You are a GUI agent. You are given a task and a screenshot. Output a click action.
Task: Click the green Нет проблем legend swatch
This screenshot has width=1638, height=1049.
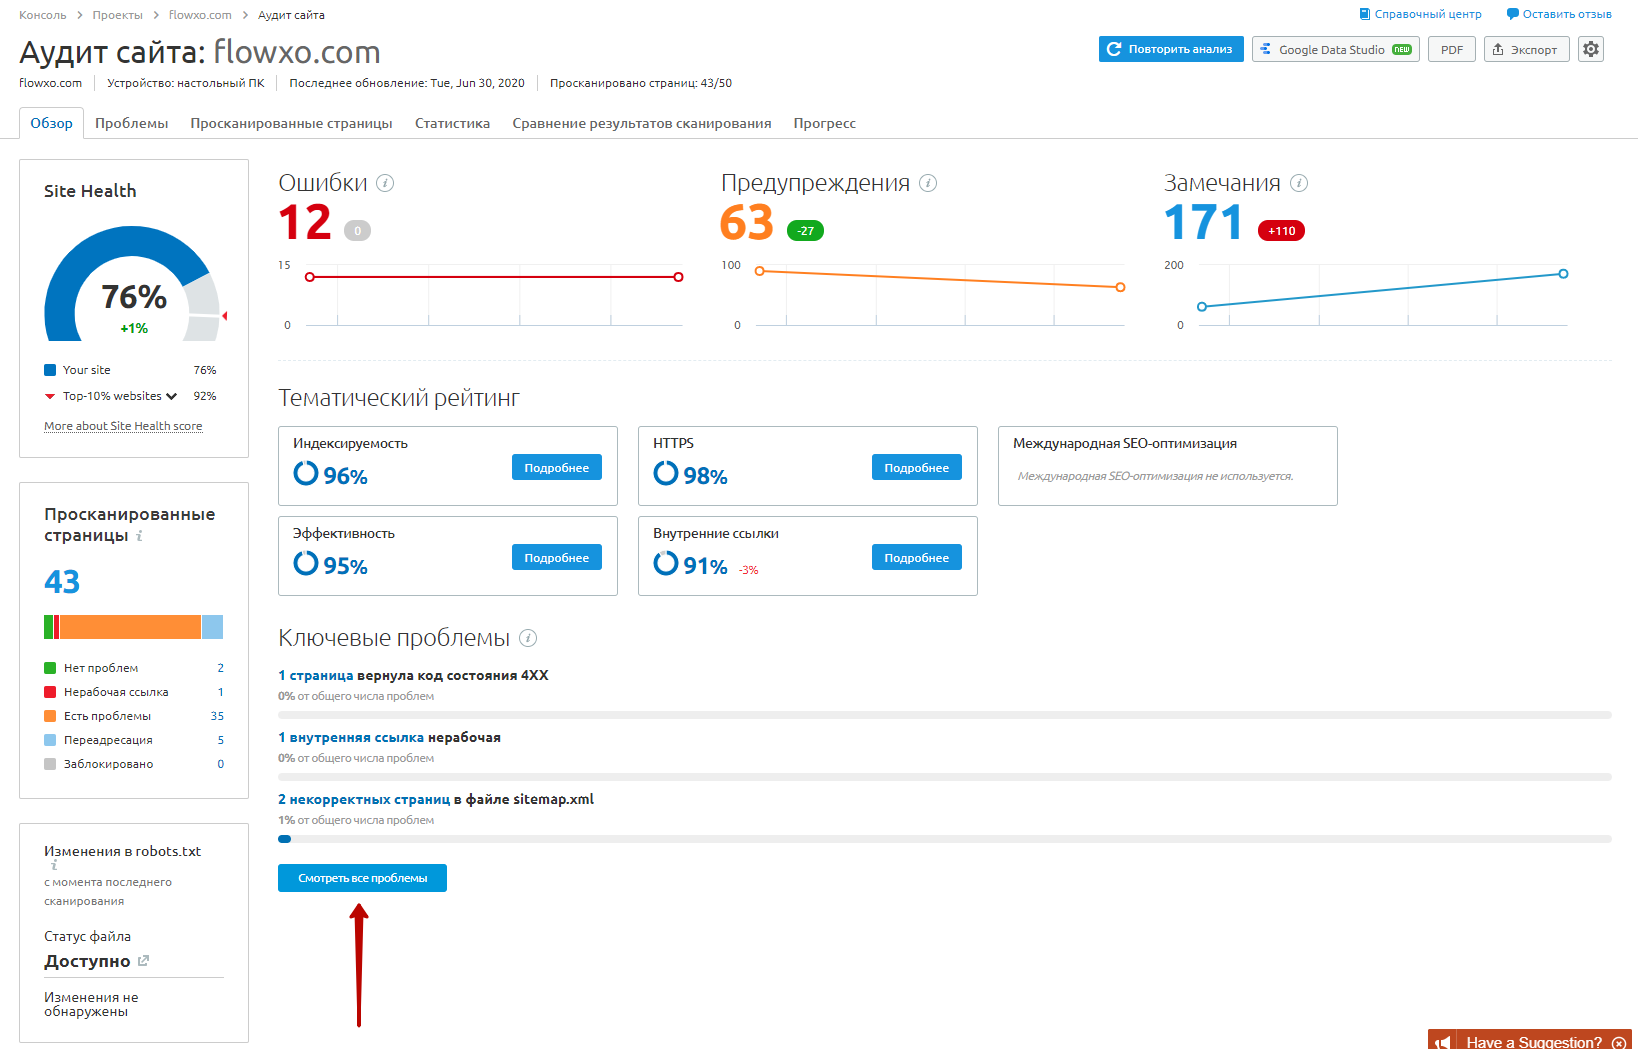coord(50,668)
